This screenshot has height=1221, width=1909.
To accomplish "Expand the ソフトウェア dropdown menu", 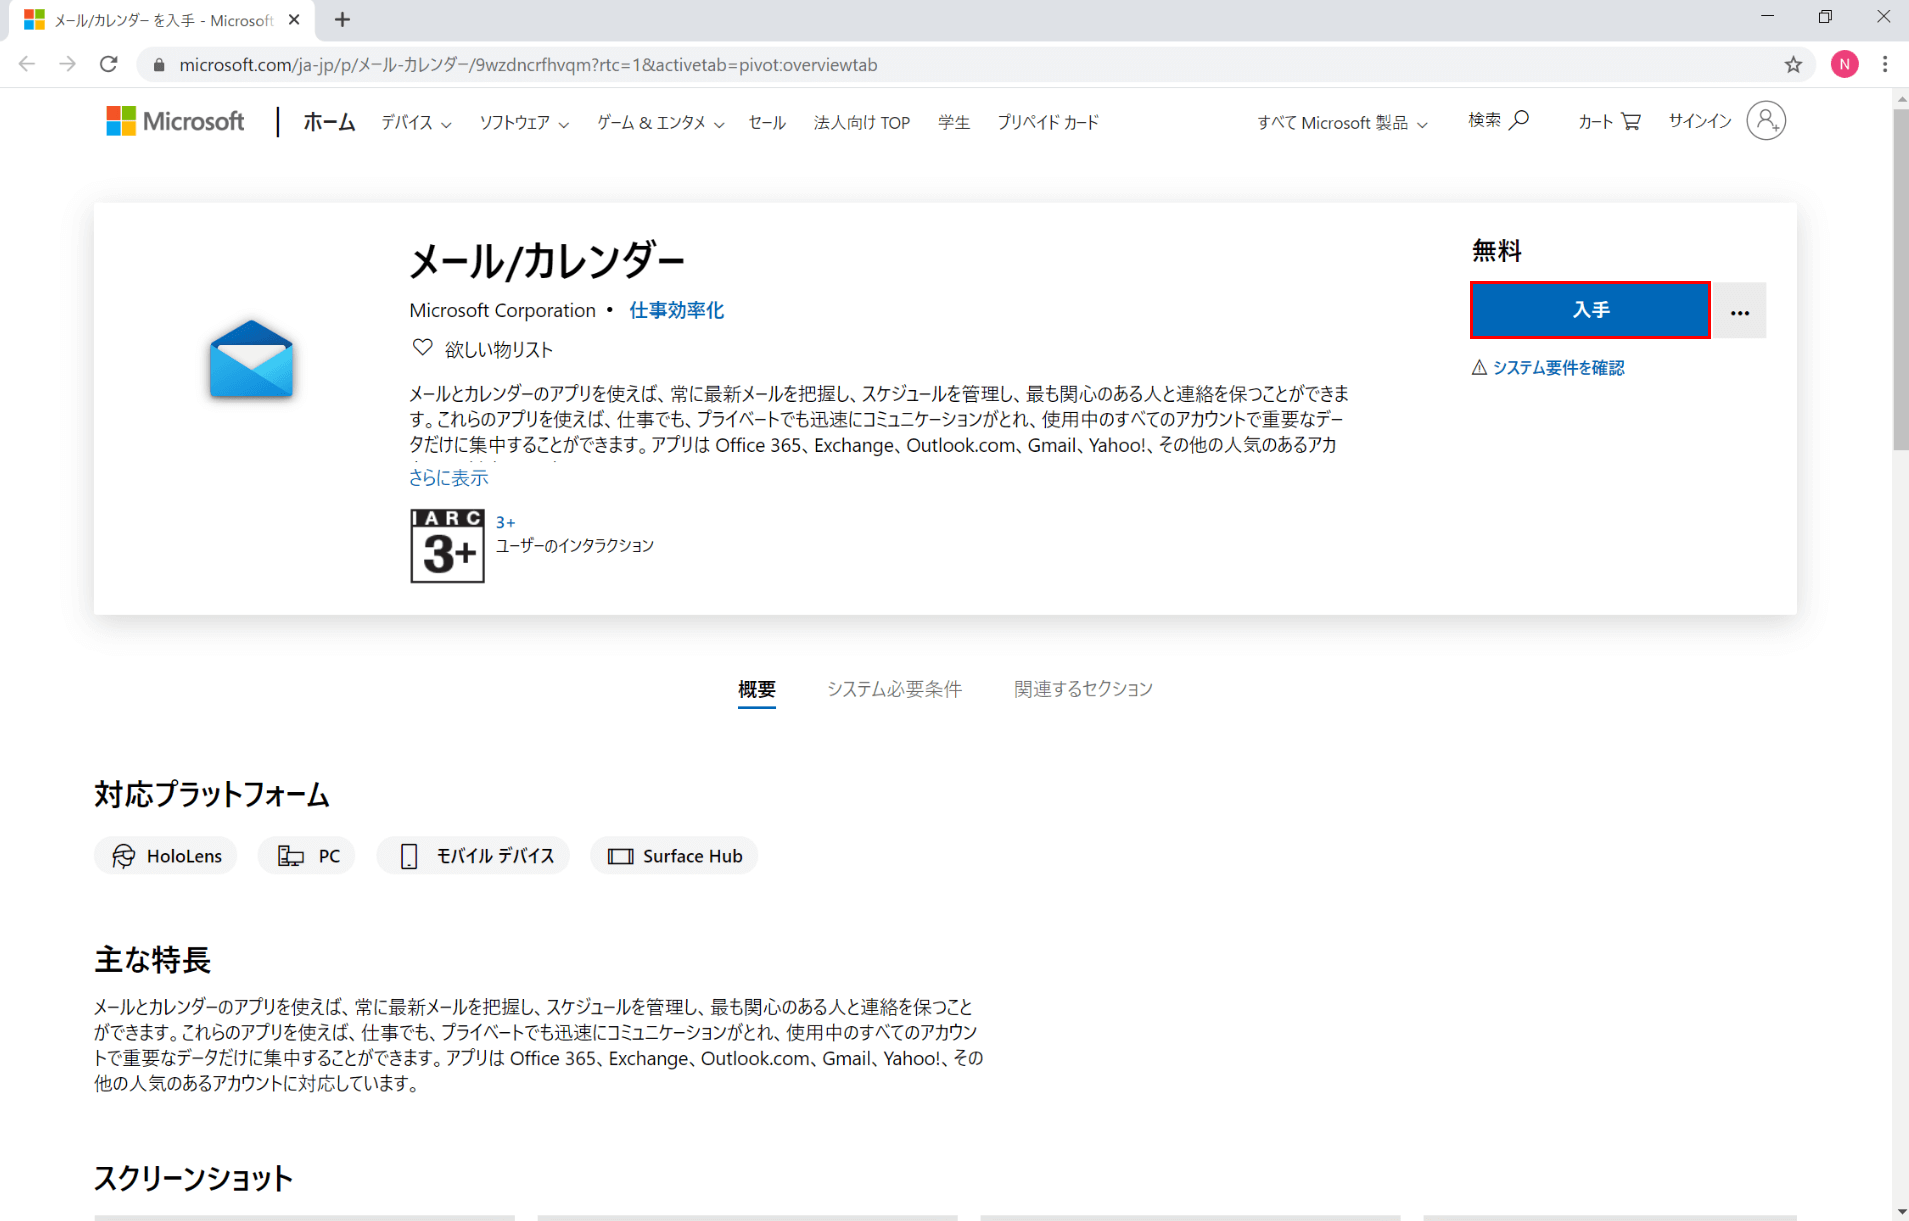I will click(x=524, y=123).
